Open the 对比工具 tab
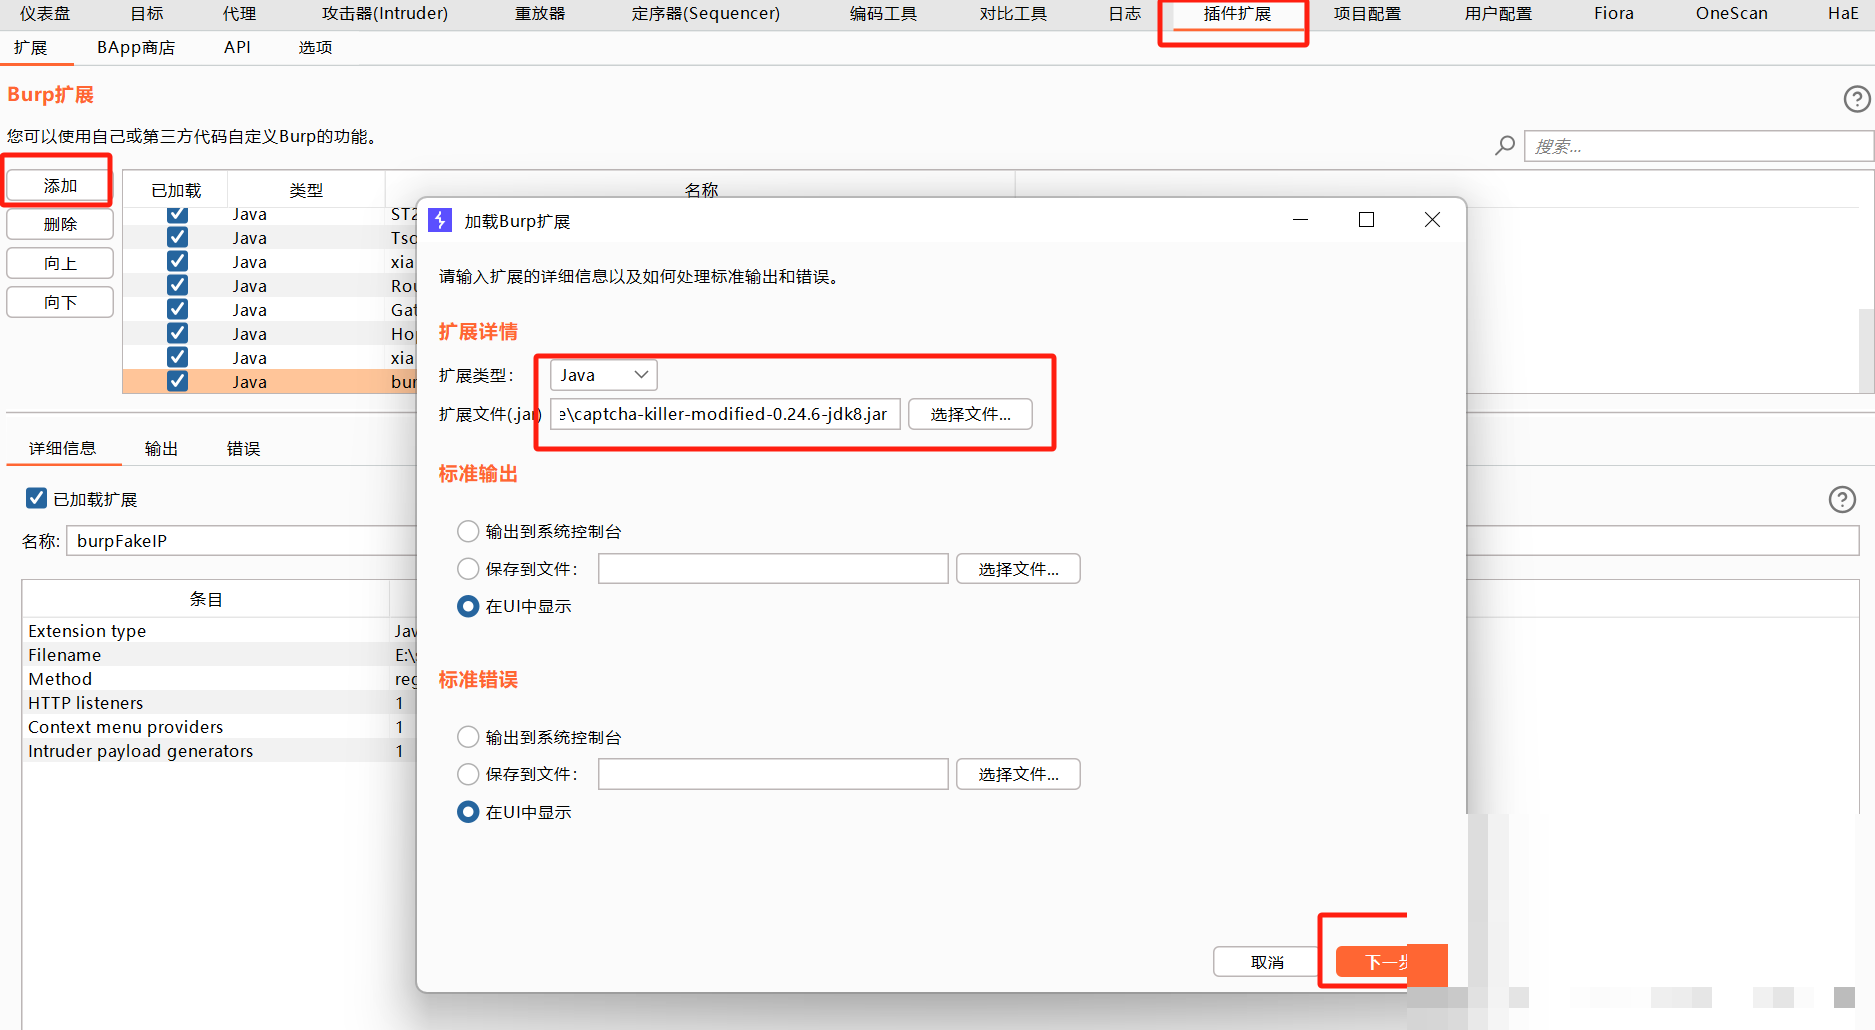This screenshot has height=1030, width=1875. coord(1013,14)
